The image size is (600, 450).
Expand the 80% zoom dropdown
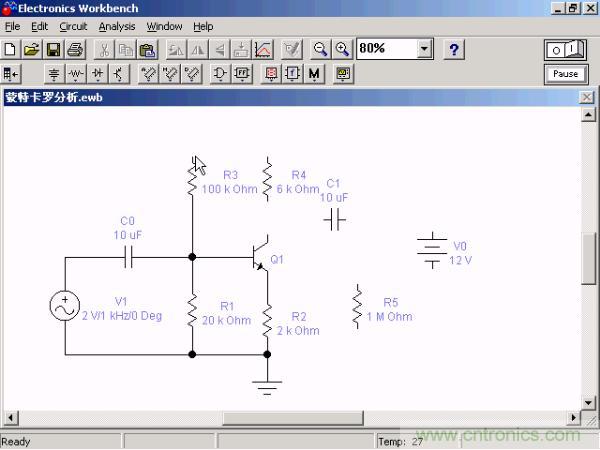[425, 49]
